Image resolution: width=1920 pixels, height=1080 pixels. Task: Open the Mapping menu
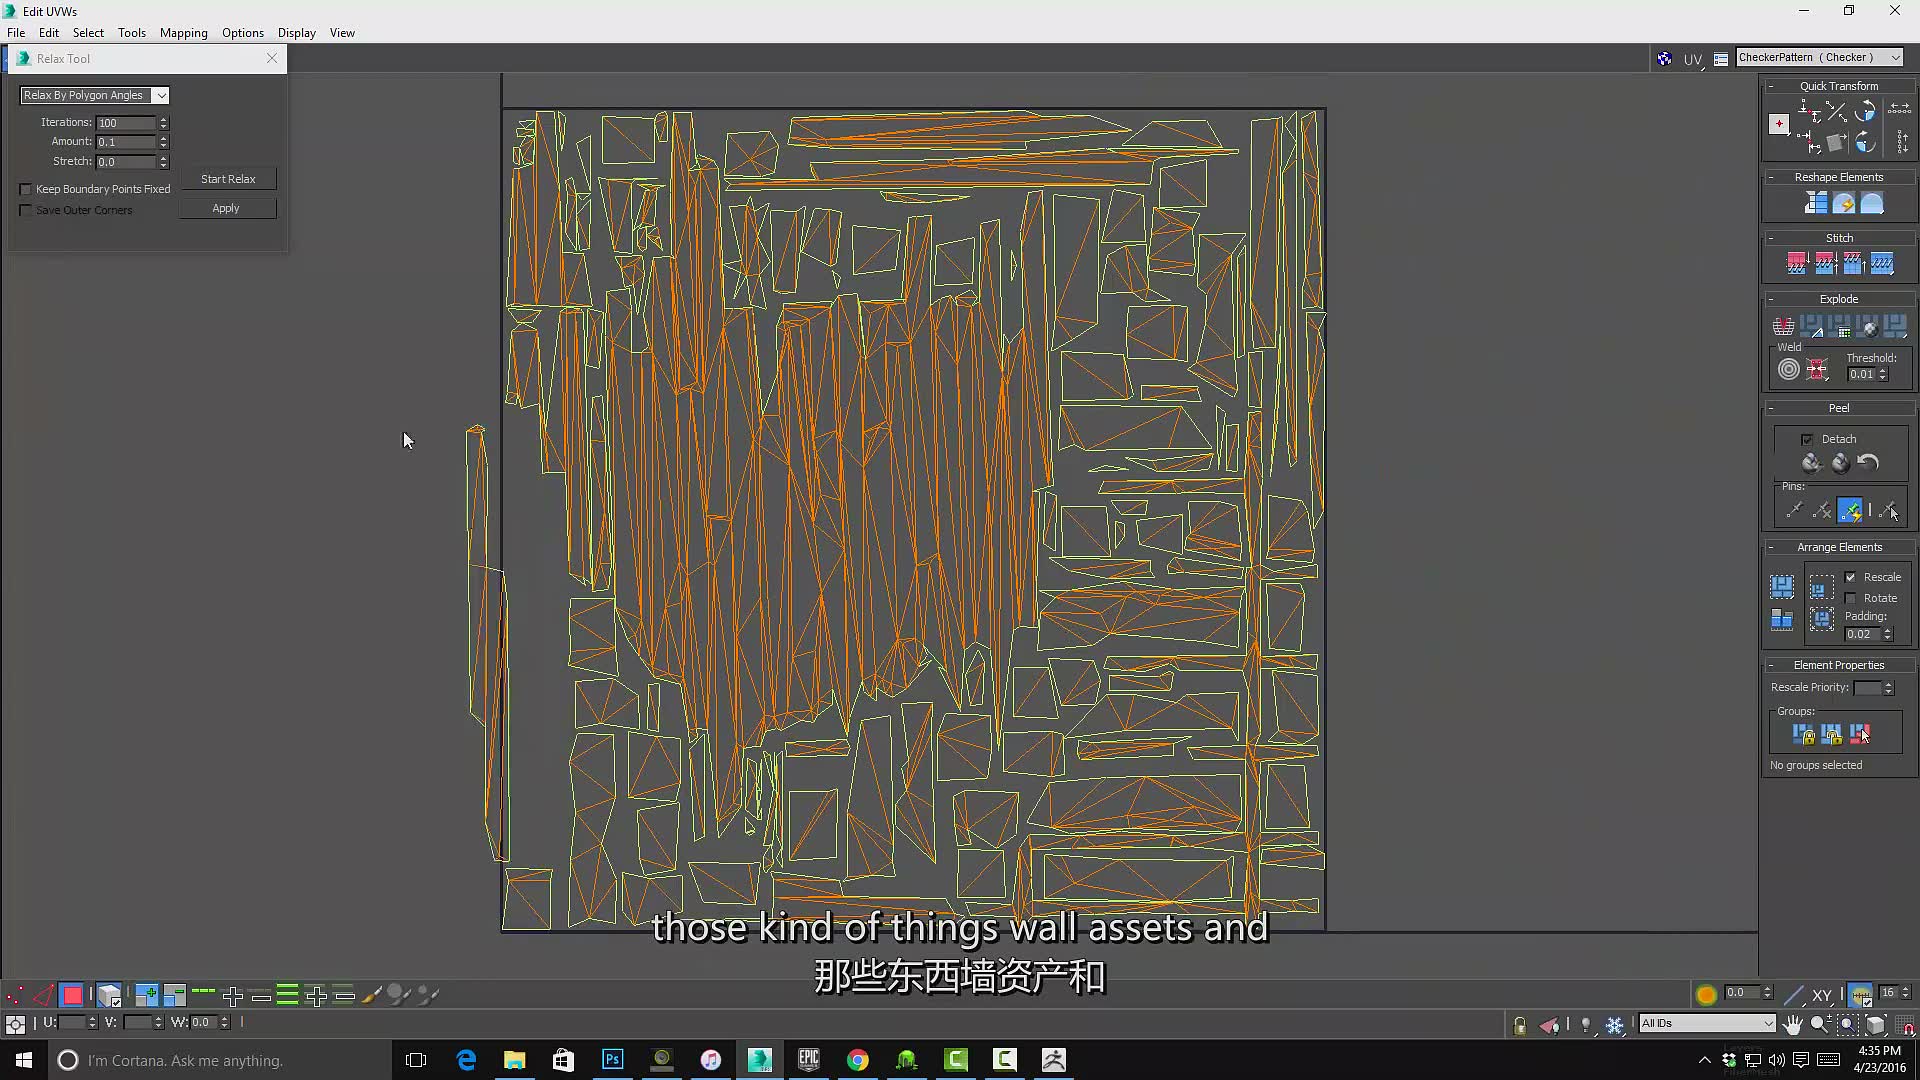click(x=184, y=33)
